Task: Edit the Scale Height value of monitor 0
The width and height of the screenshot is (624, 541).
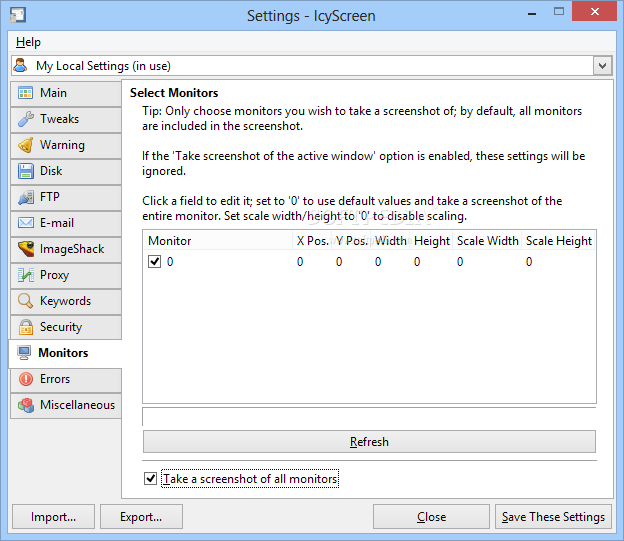Action: coord(529,262)
